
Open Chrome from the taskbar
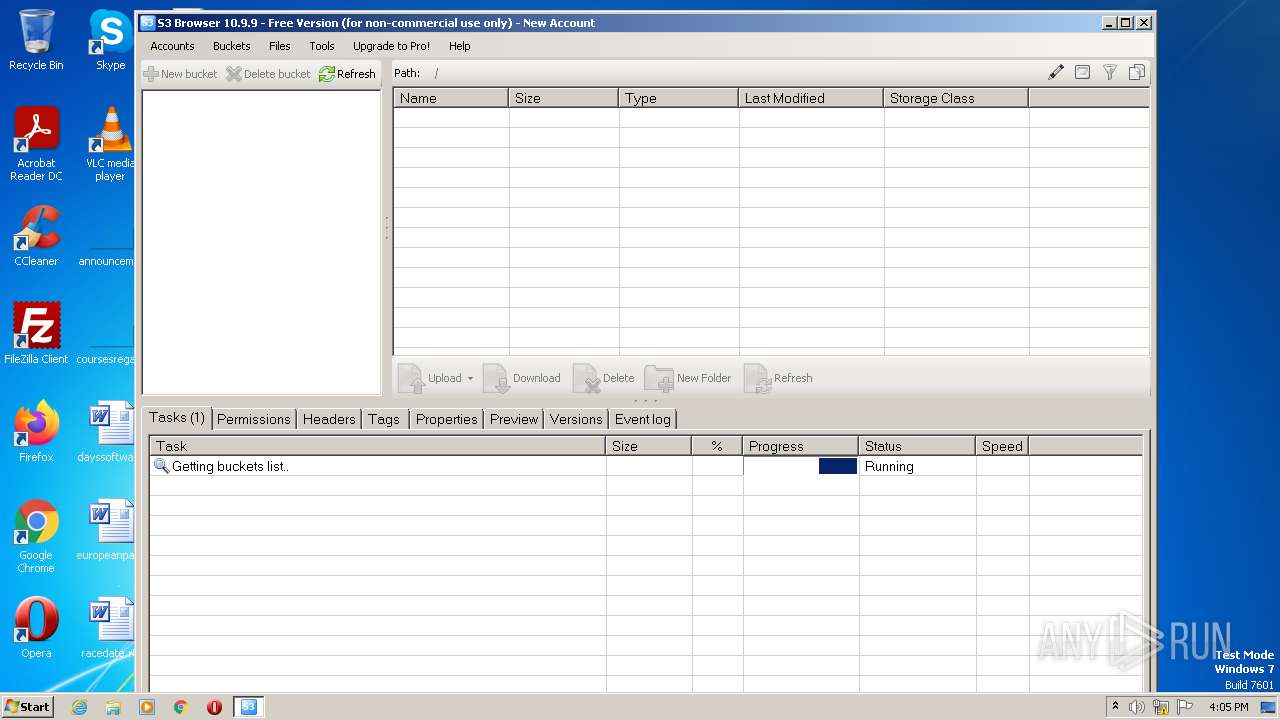pyautogui.click(x=181, y=707)
